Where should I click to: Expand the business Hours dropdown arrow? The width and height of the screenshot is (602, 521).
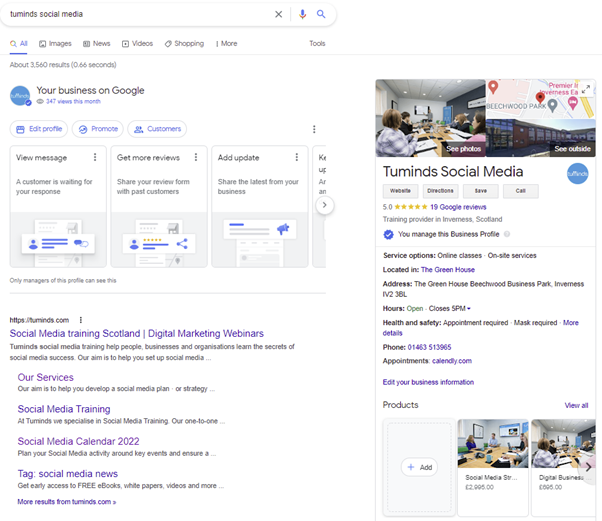(469, 308)
